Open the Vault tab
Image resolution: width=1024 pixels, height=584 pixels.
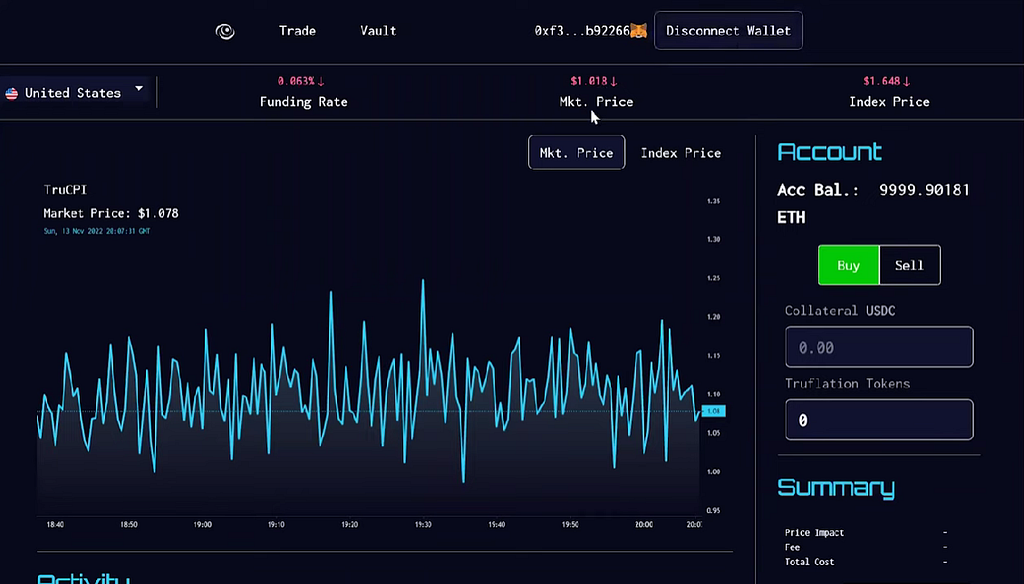click(x=378, y=31)
